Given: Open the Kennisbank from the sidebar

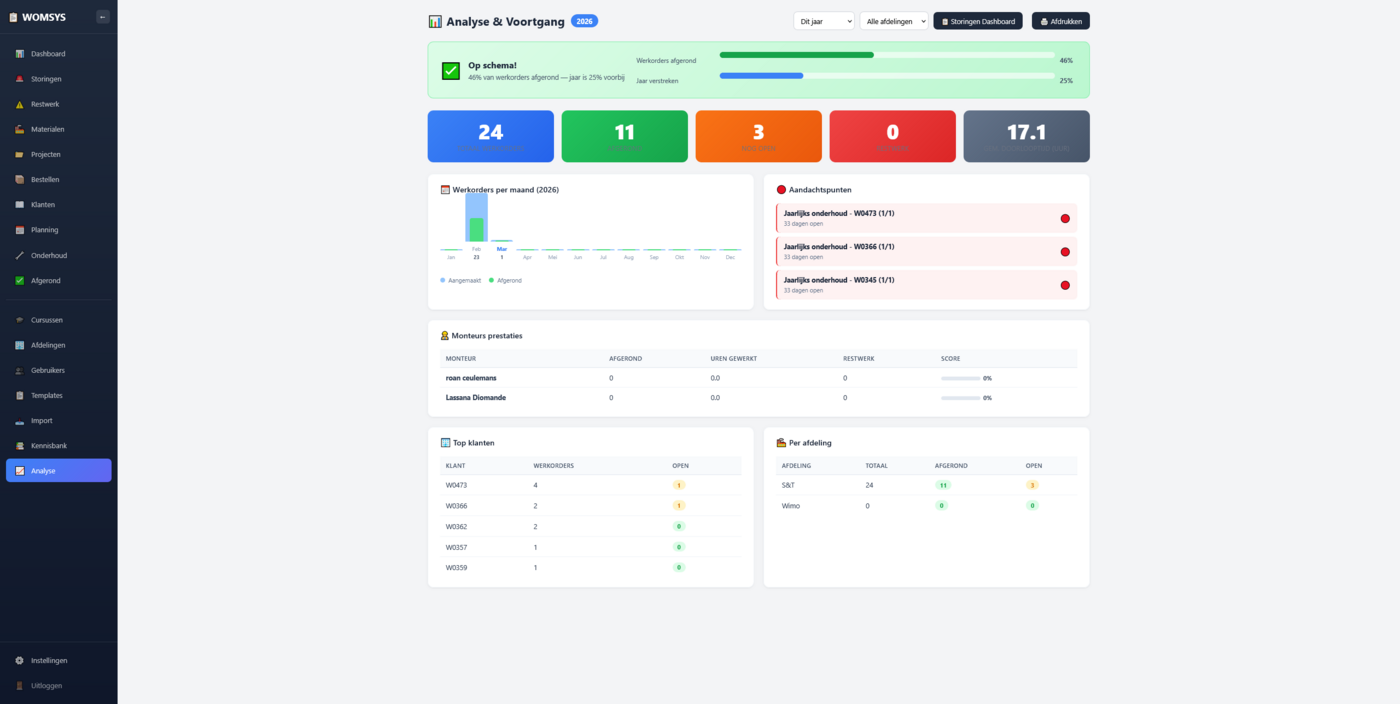Looking at the screenshot, I should pos(50,445).
